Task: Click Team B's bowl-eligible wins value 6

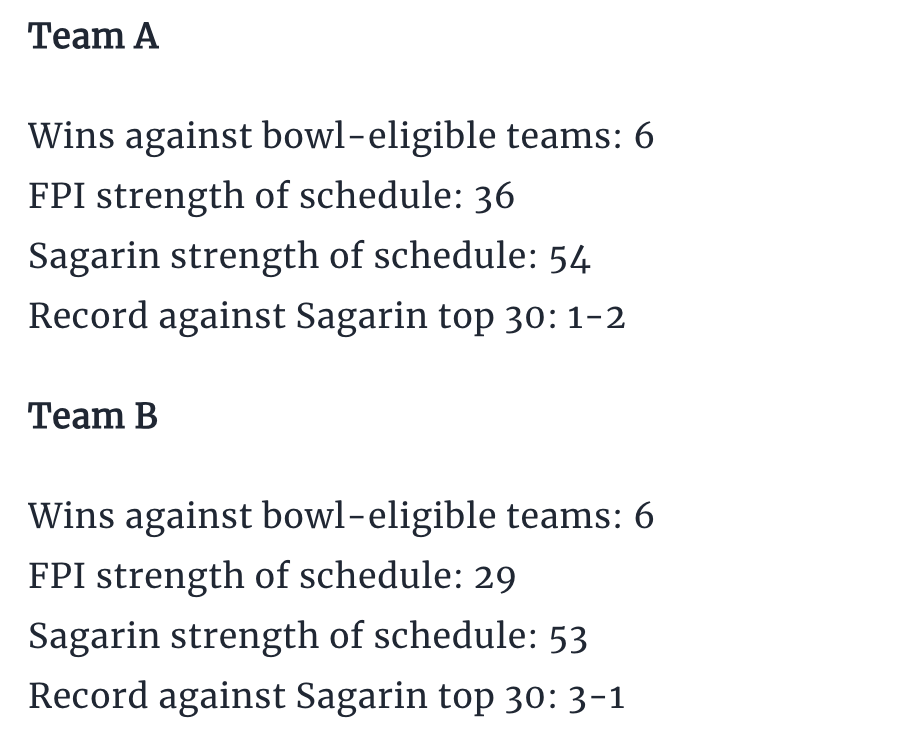Action: click(643, 515)
